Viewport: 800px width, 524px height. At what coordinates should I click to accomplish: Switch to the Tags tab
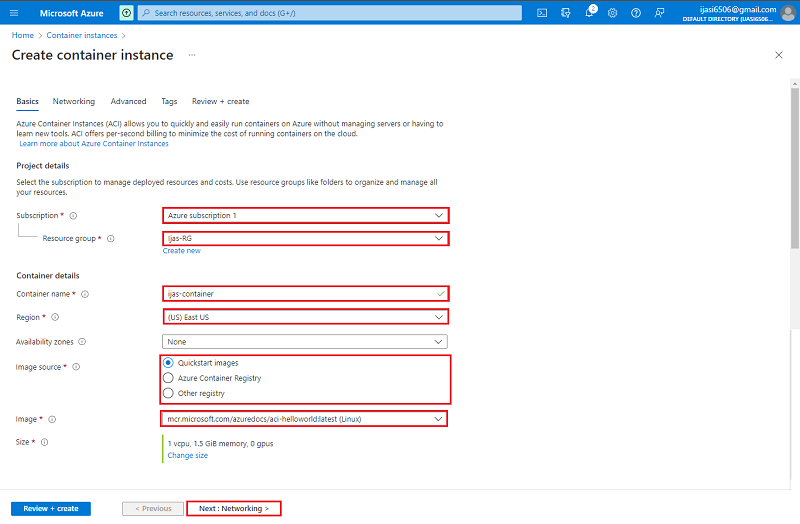(x=169, y=102)
